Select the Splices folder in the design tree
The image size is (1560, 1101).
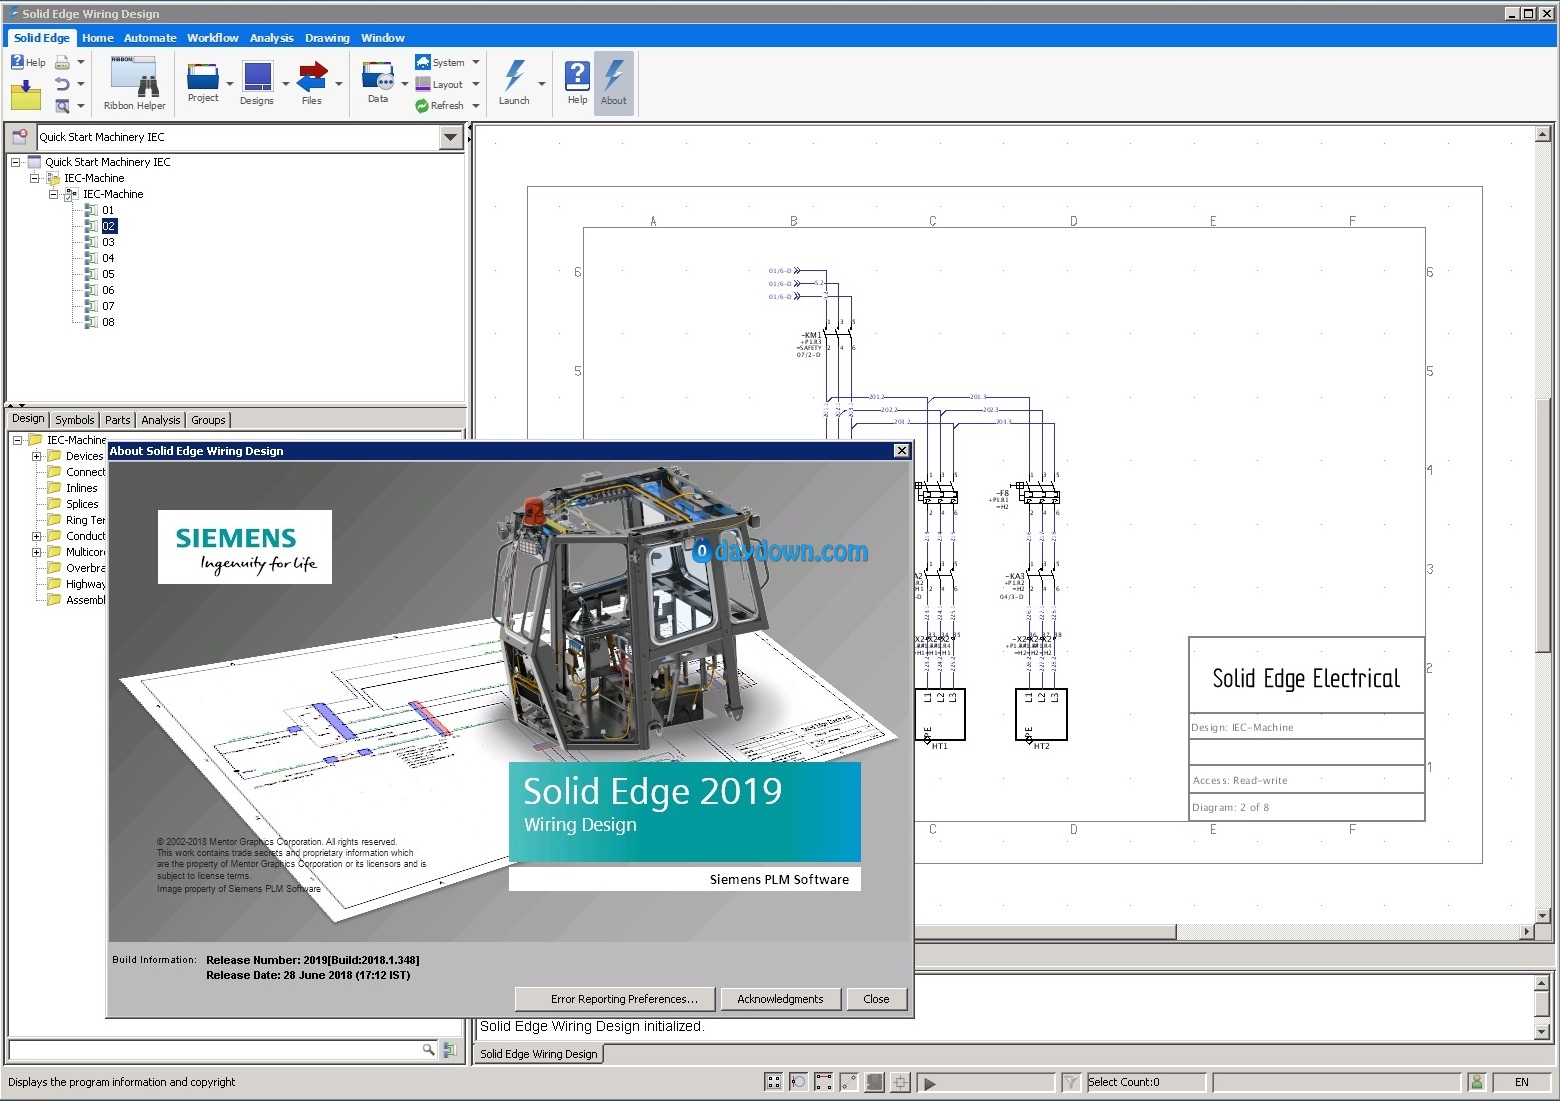[x=82, y=504]
